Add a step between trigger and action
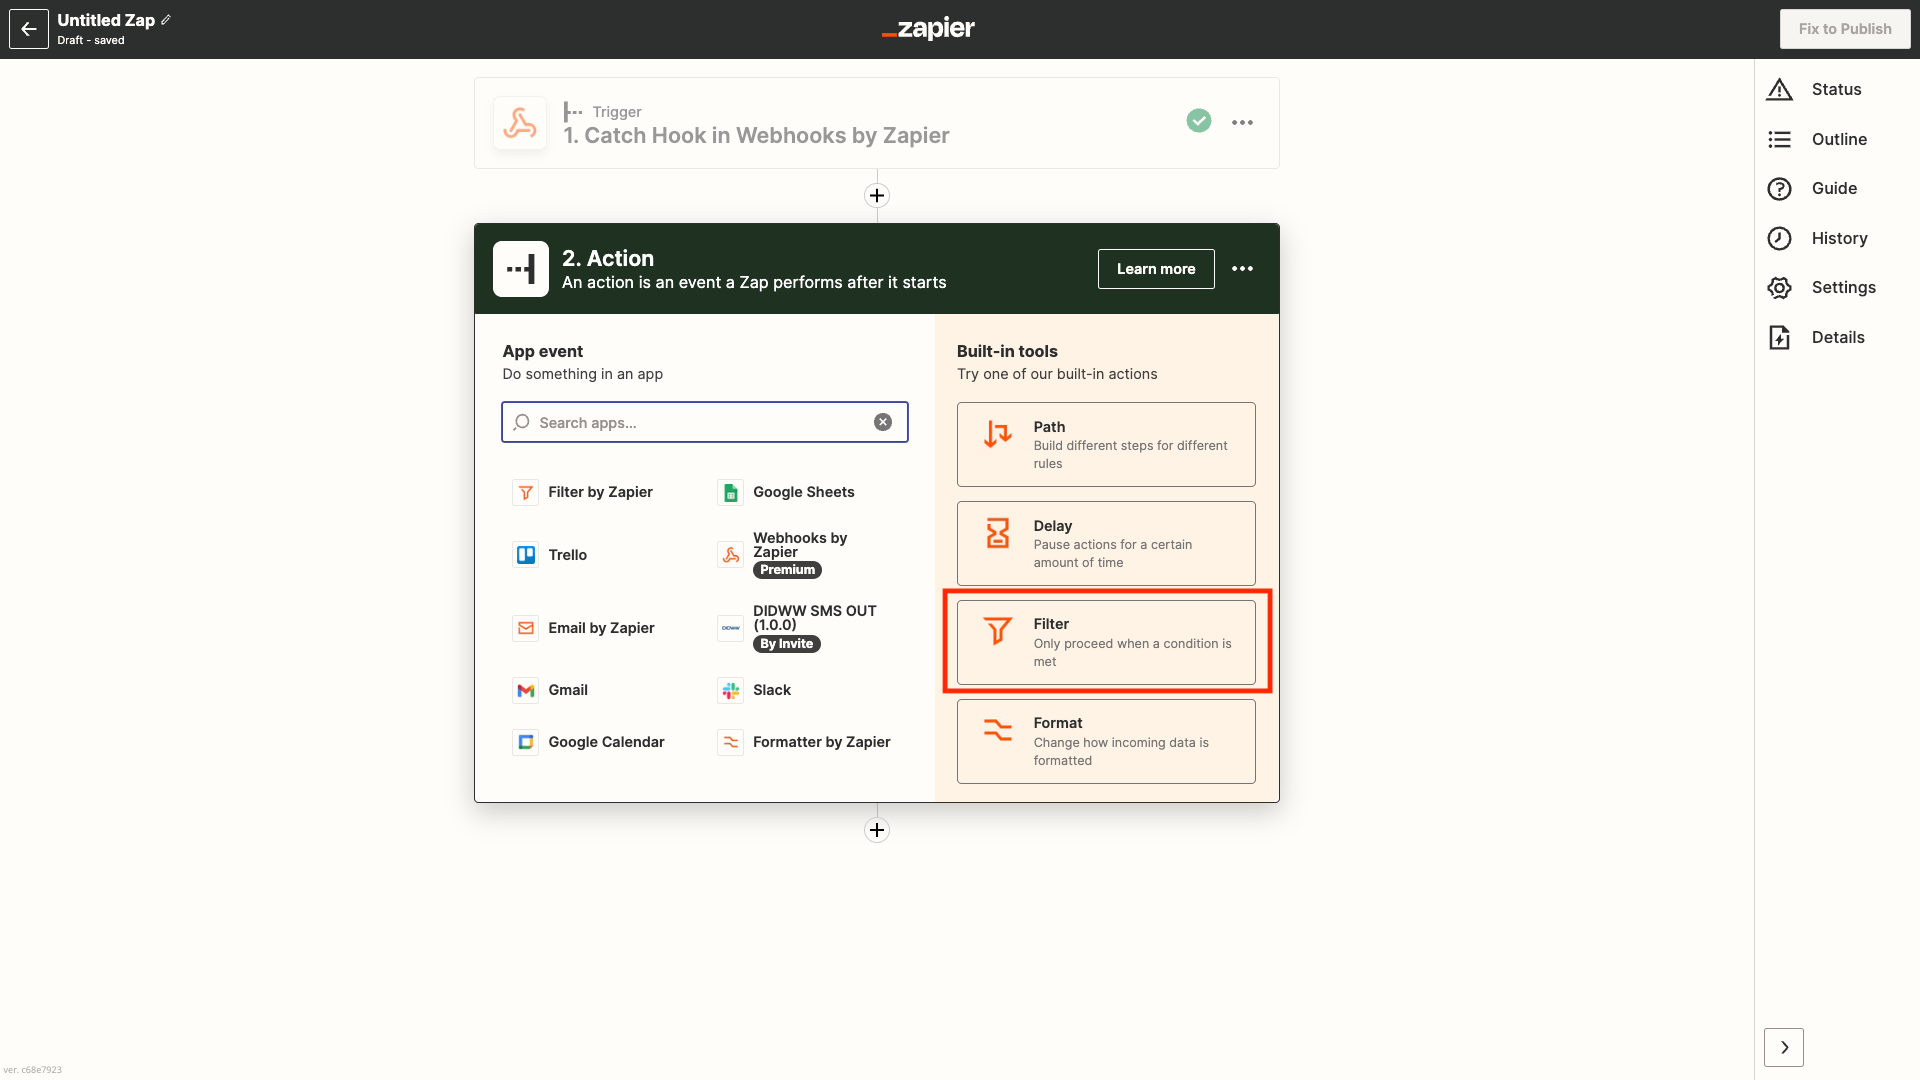Viewport: 1920px width, 1080px height. coord(877,195)
